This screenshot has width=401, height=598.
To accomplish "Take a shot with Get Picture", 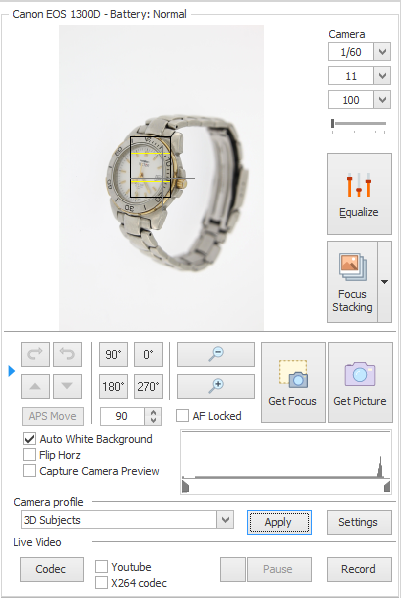I will (x=360, y=382).
